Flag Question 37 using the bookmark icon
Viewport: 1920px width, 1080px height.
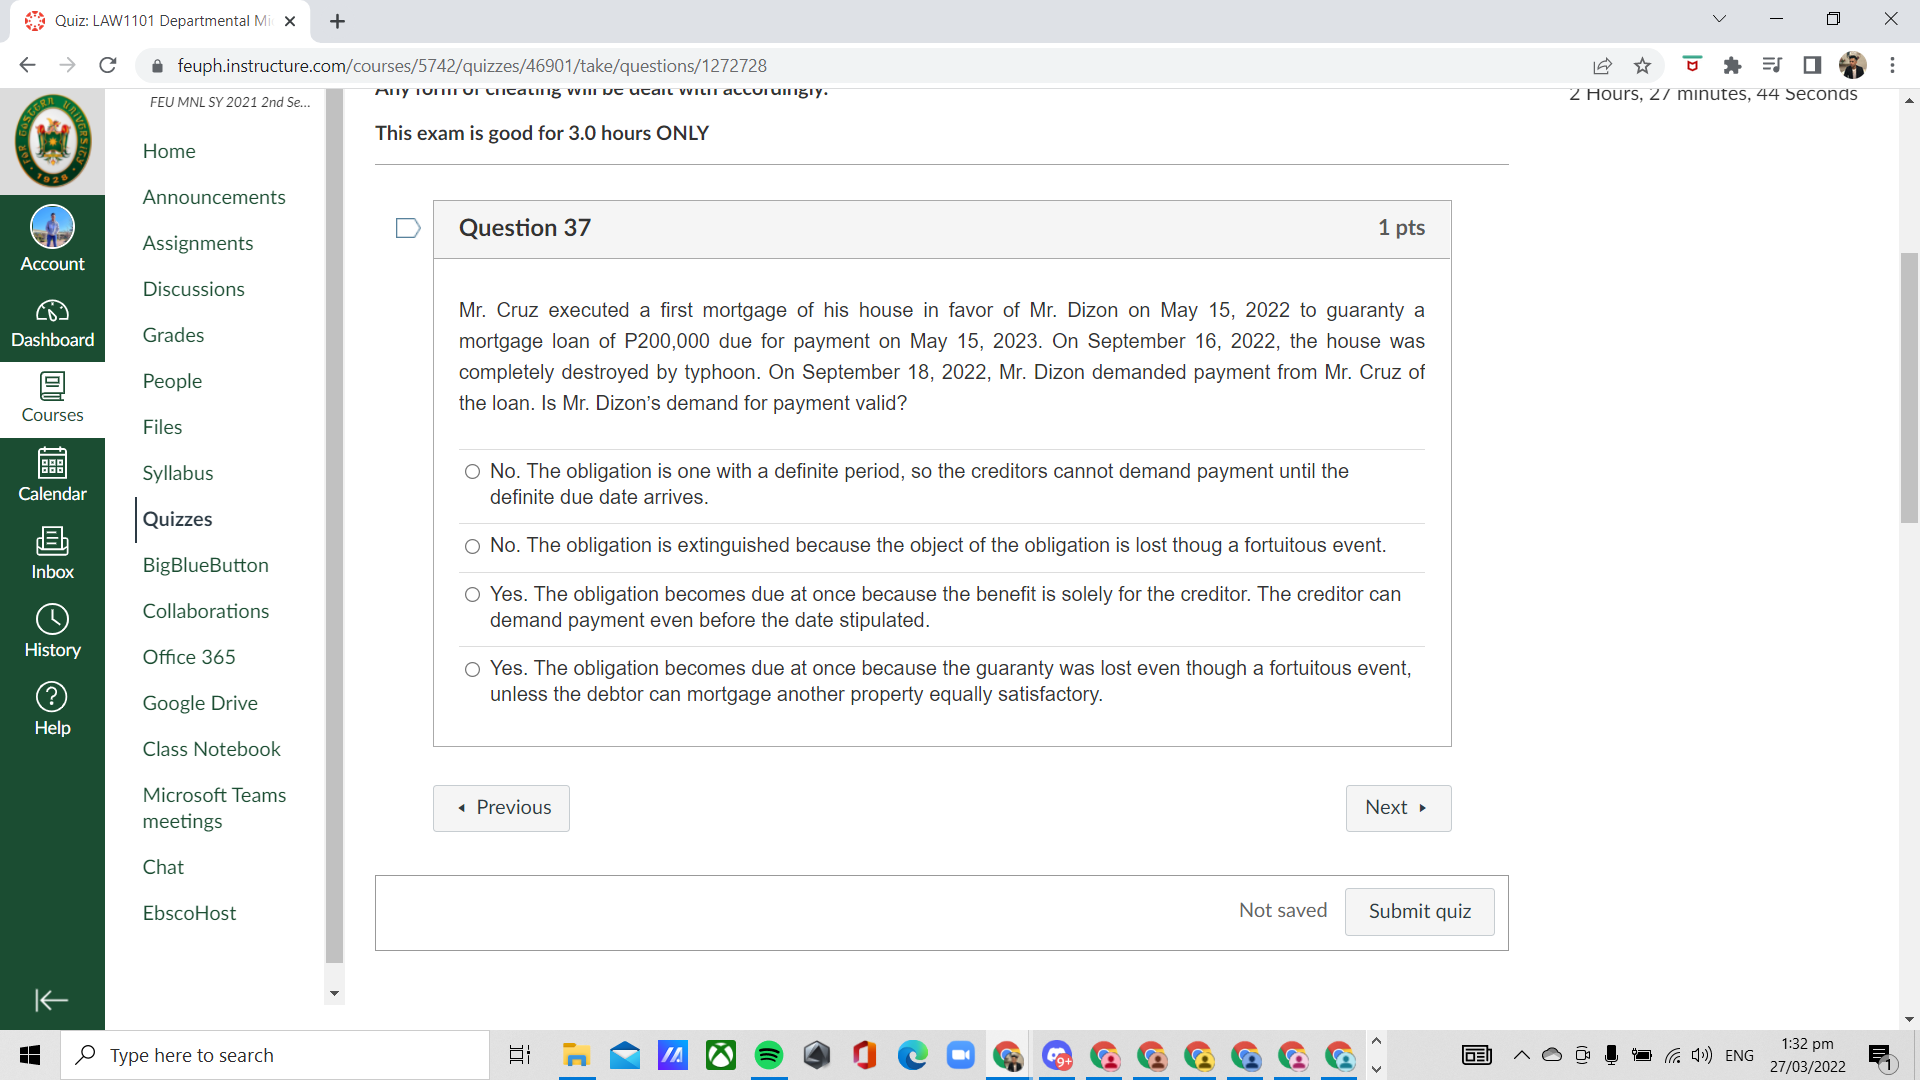pyautogui.click(x=407, y=228)
